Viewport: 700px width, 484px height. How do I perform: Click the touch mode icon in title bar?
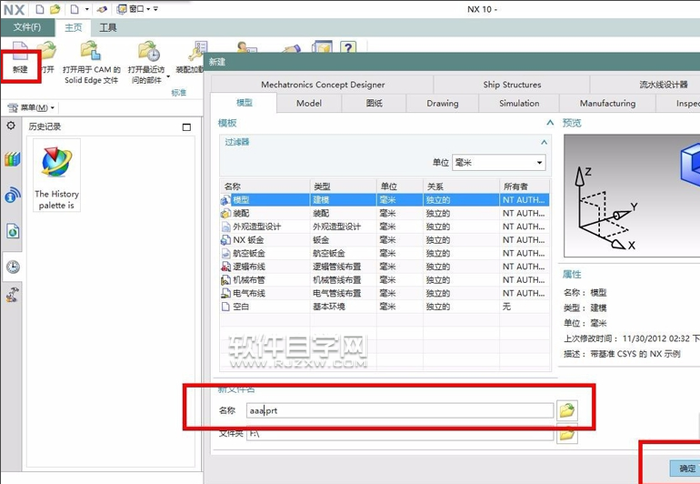click(x=101, y=9)
